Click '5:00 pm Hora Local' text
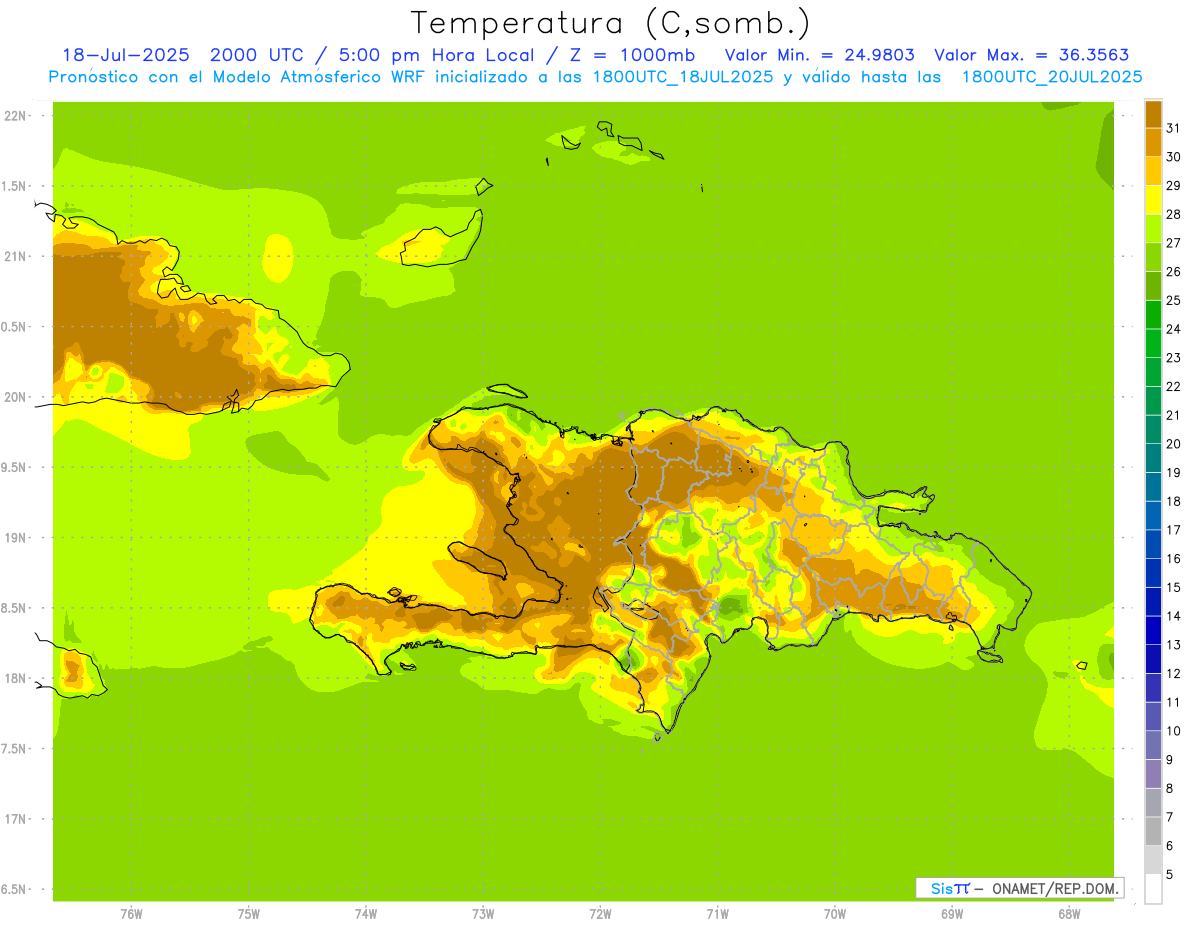This screenshot has width=1200, height=927. tap(433, 55)
